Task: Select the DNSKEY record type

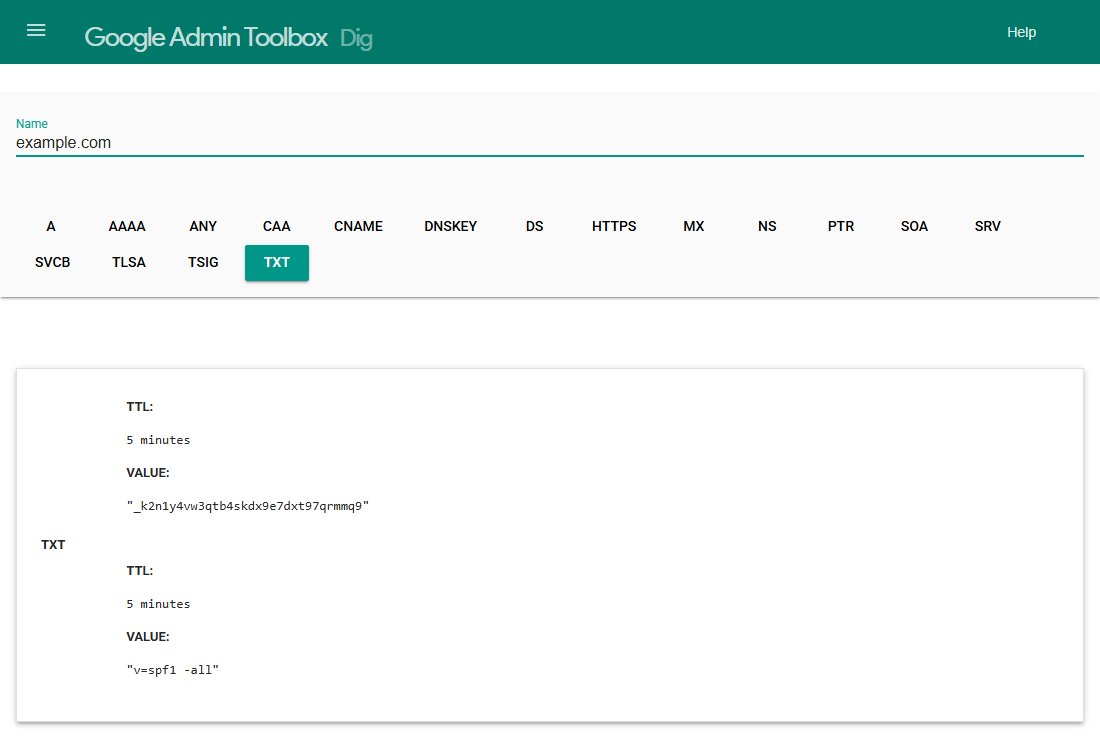Action: [450, 227]
